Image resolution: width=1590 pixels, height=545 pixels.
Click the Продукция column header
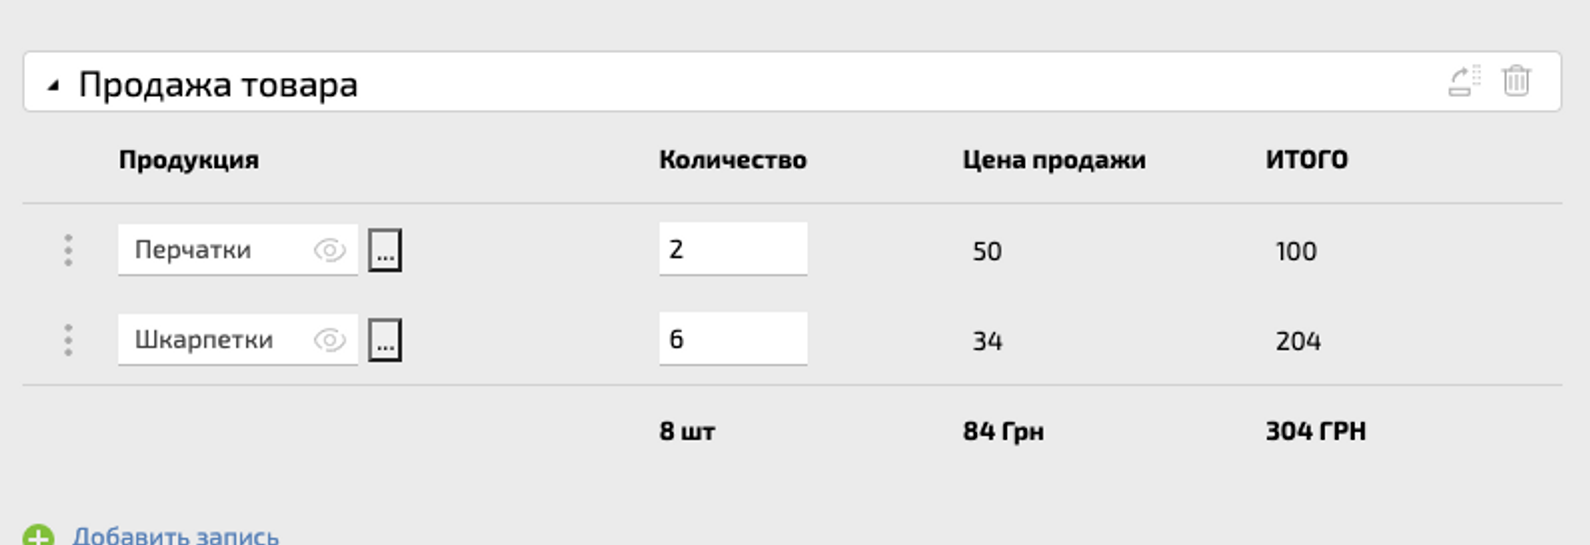[x=189, y=160]
